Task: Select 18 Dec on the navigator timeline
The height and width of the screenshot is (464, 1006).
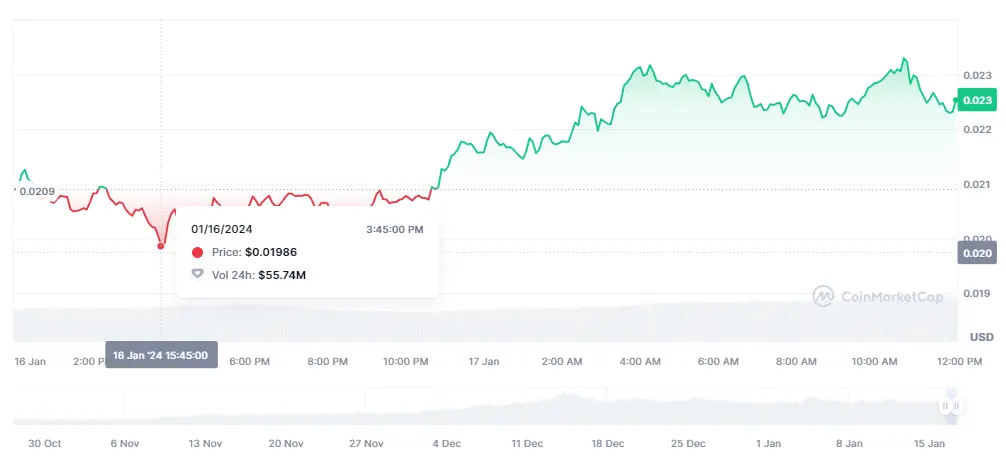Action: [607, 443]
